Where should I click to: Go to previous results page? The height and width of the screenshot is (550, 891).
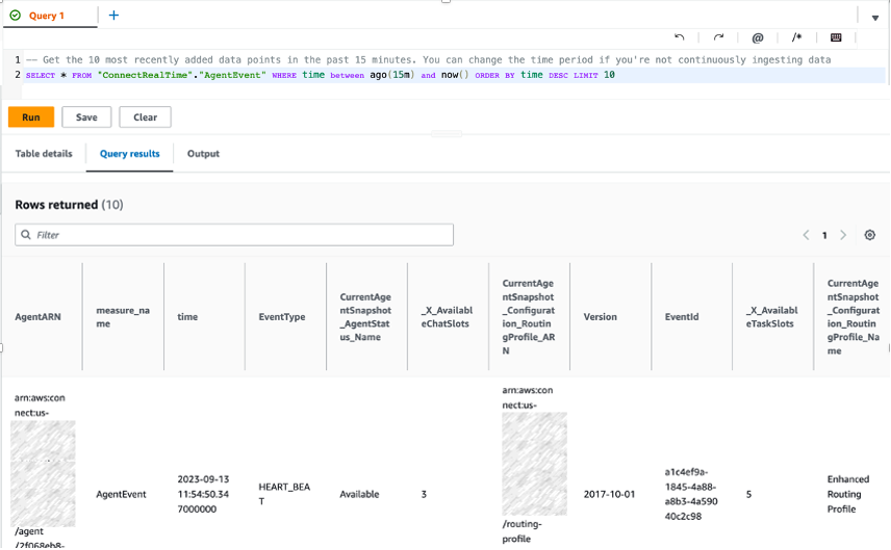(x=806, y=235)
